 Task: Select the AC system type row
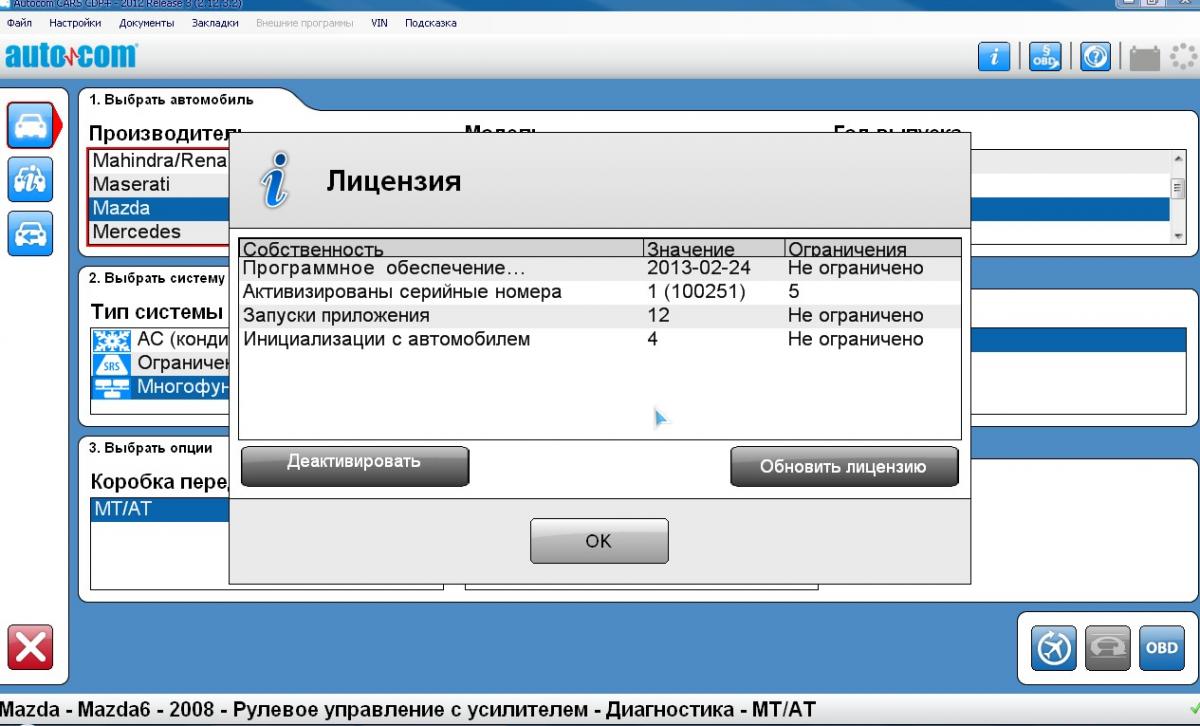point(160,340)
